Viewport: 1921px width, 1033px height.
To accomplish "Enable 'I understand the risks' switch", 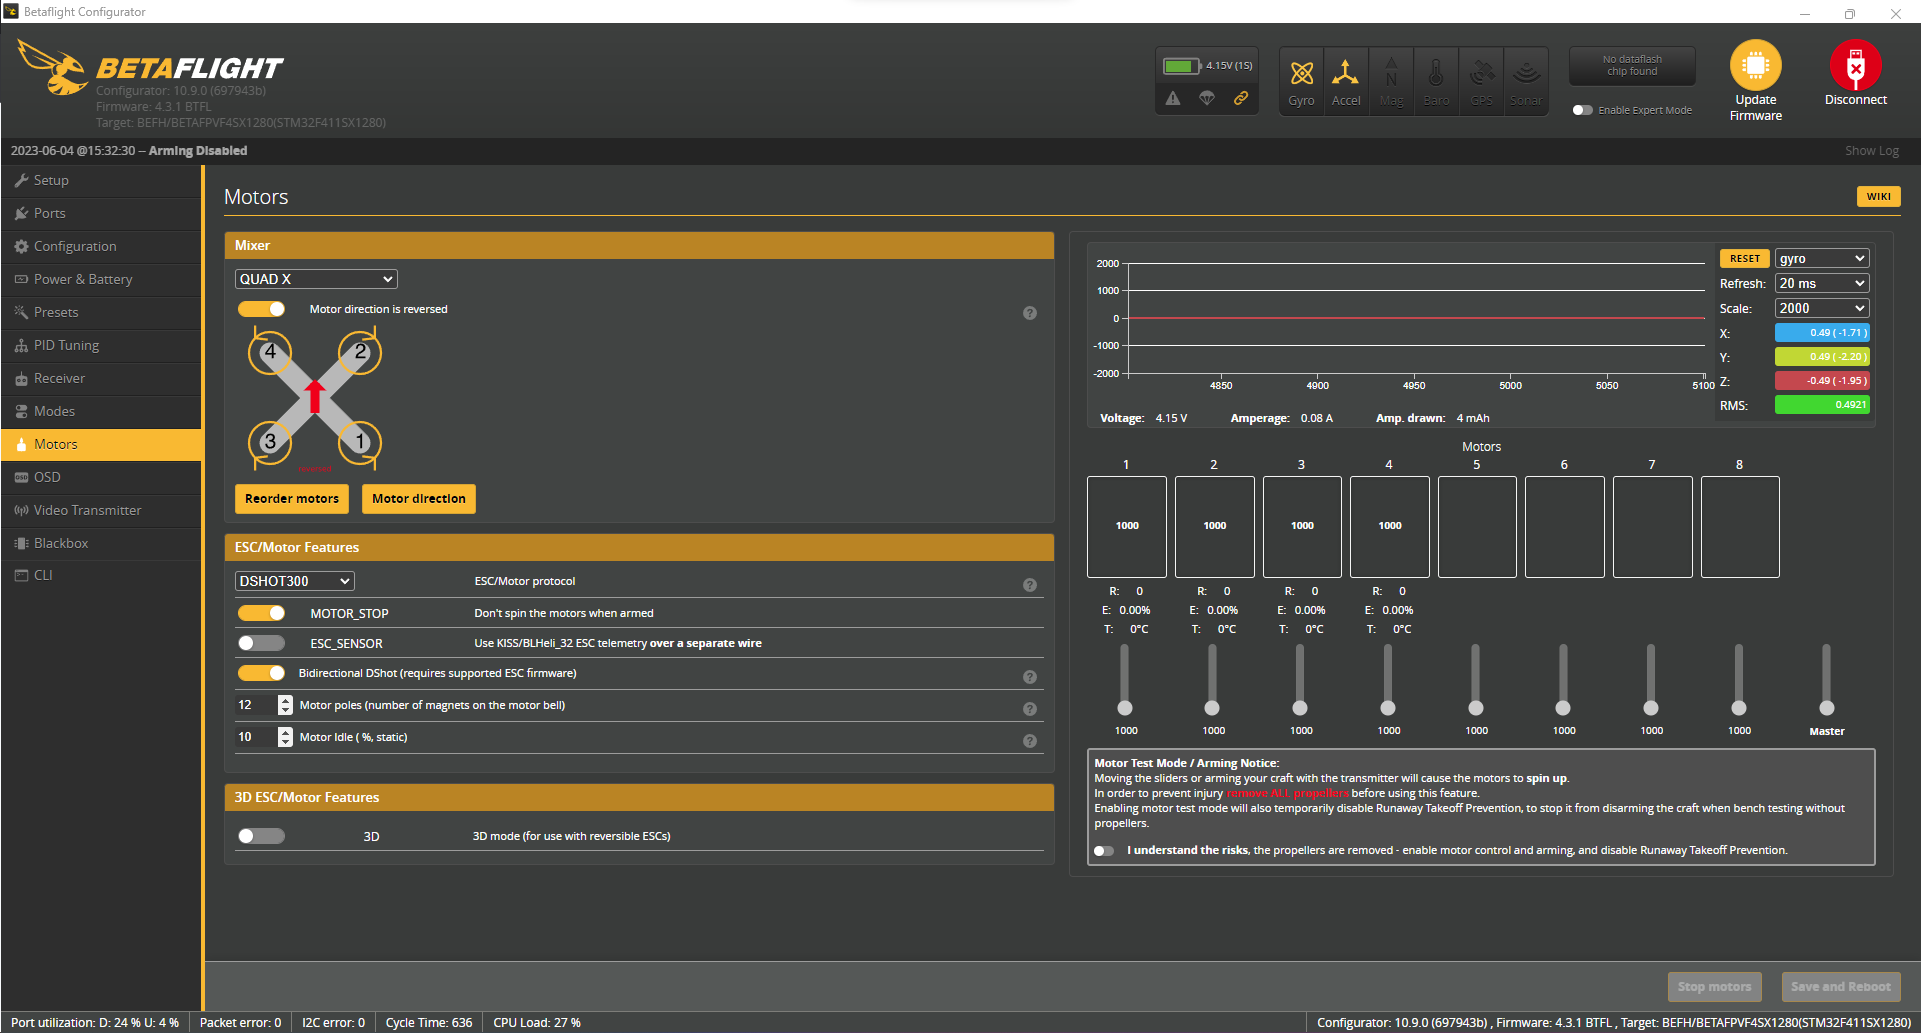I will pos(1104,851).
